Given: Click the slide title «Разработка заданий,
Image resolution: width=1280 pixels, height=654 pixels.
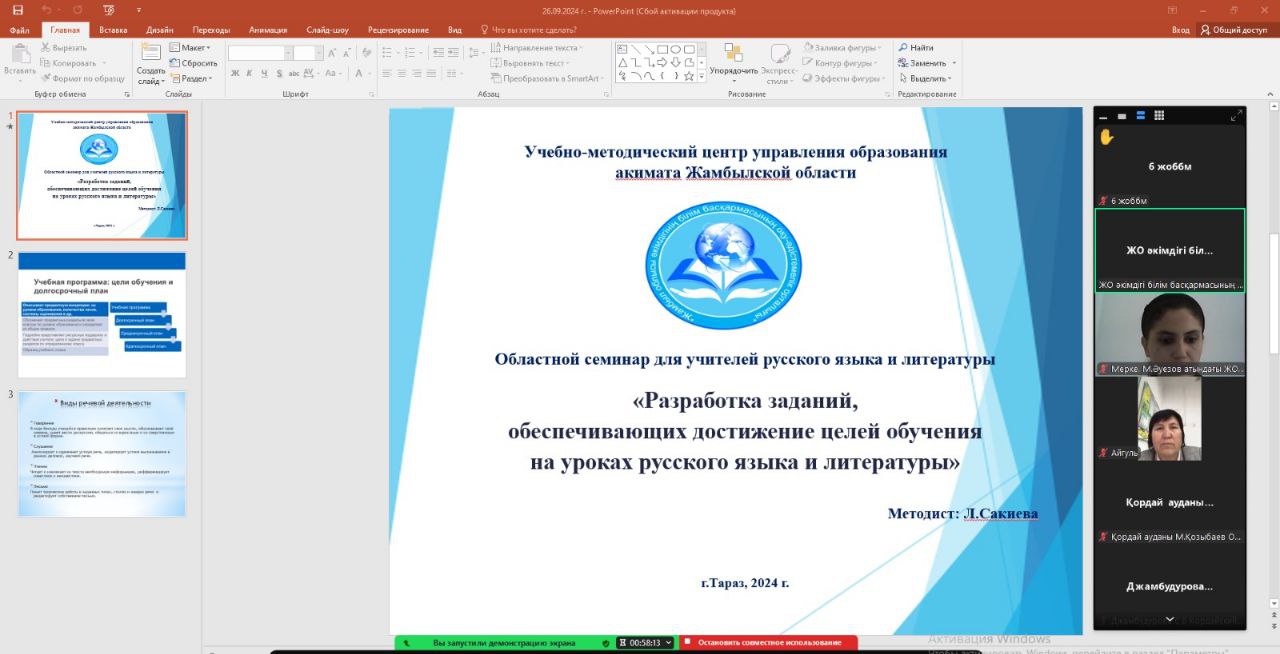Looking at the screenshot, I should click(745, 400).
